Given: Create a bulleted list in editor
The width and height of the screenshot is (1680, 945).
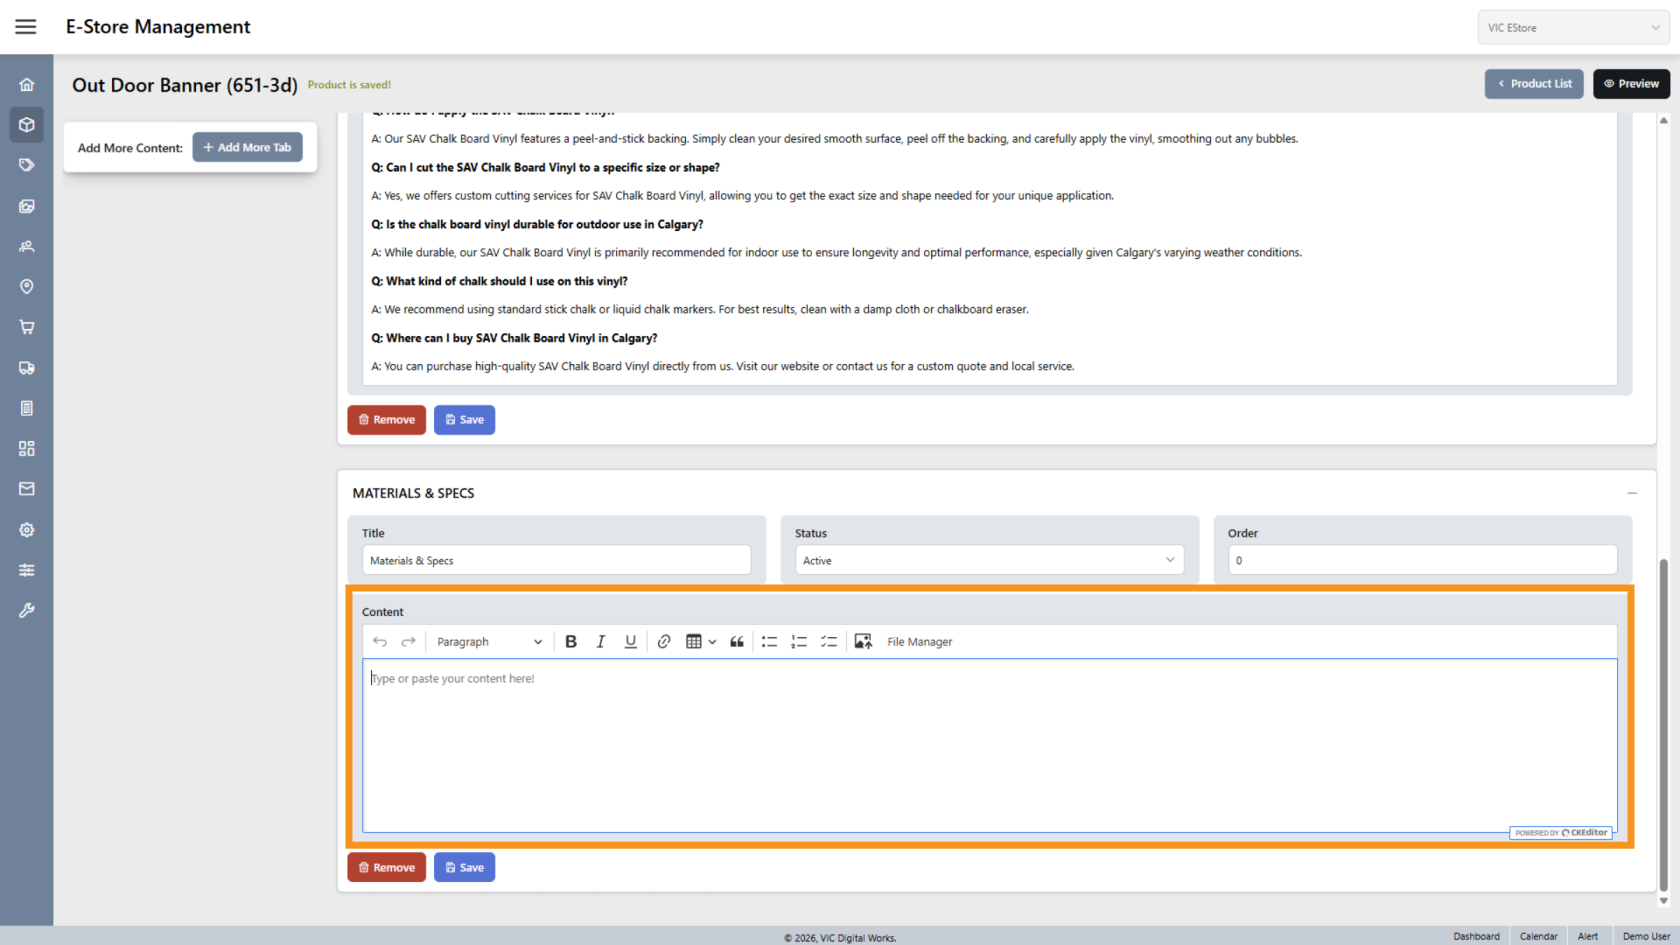Looking at the screenshot, I should click(769, 642).
